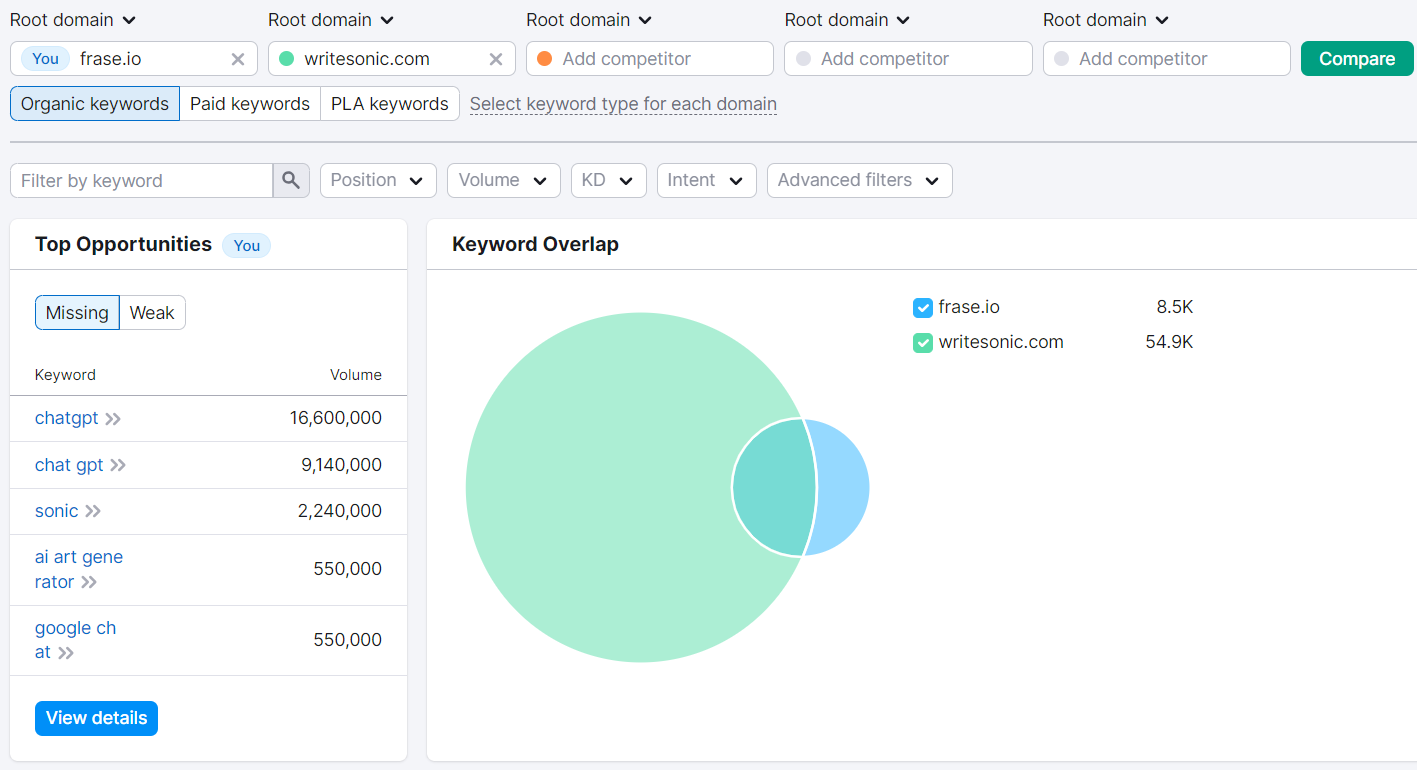Click the 8.5K keyword count
1417x770 pixels.
(x=1175, y=307)
